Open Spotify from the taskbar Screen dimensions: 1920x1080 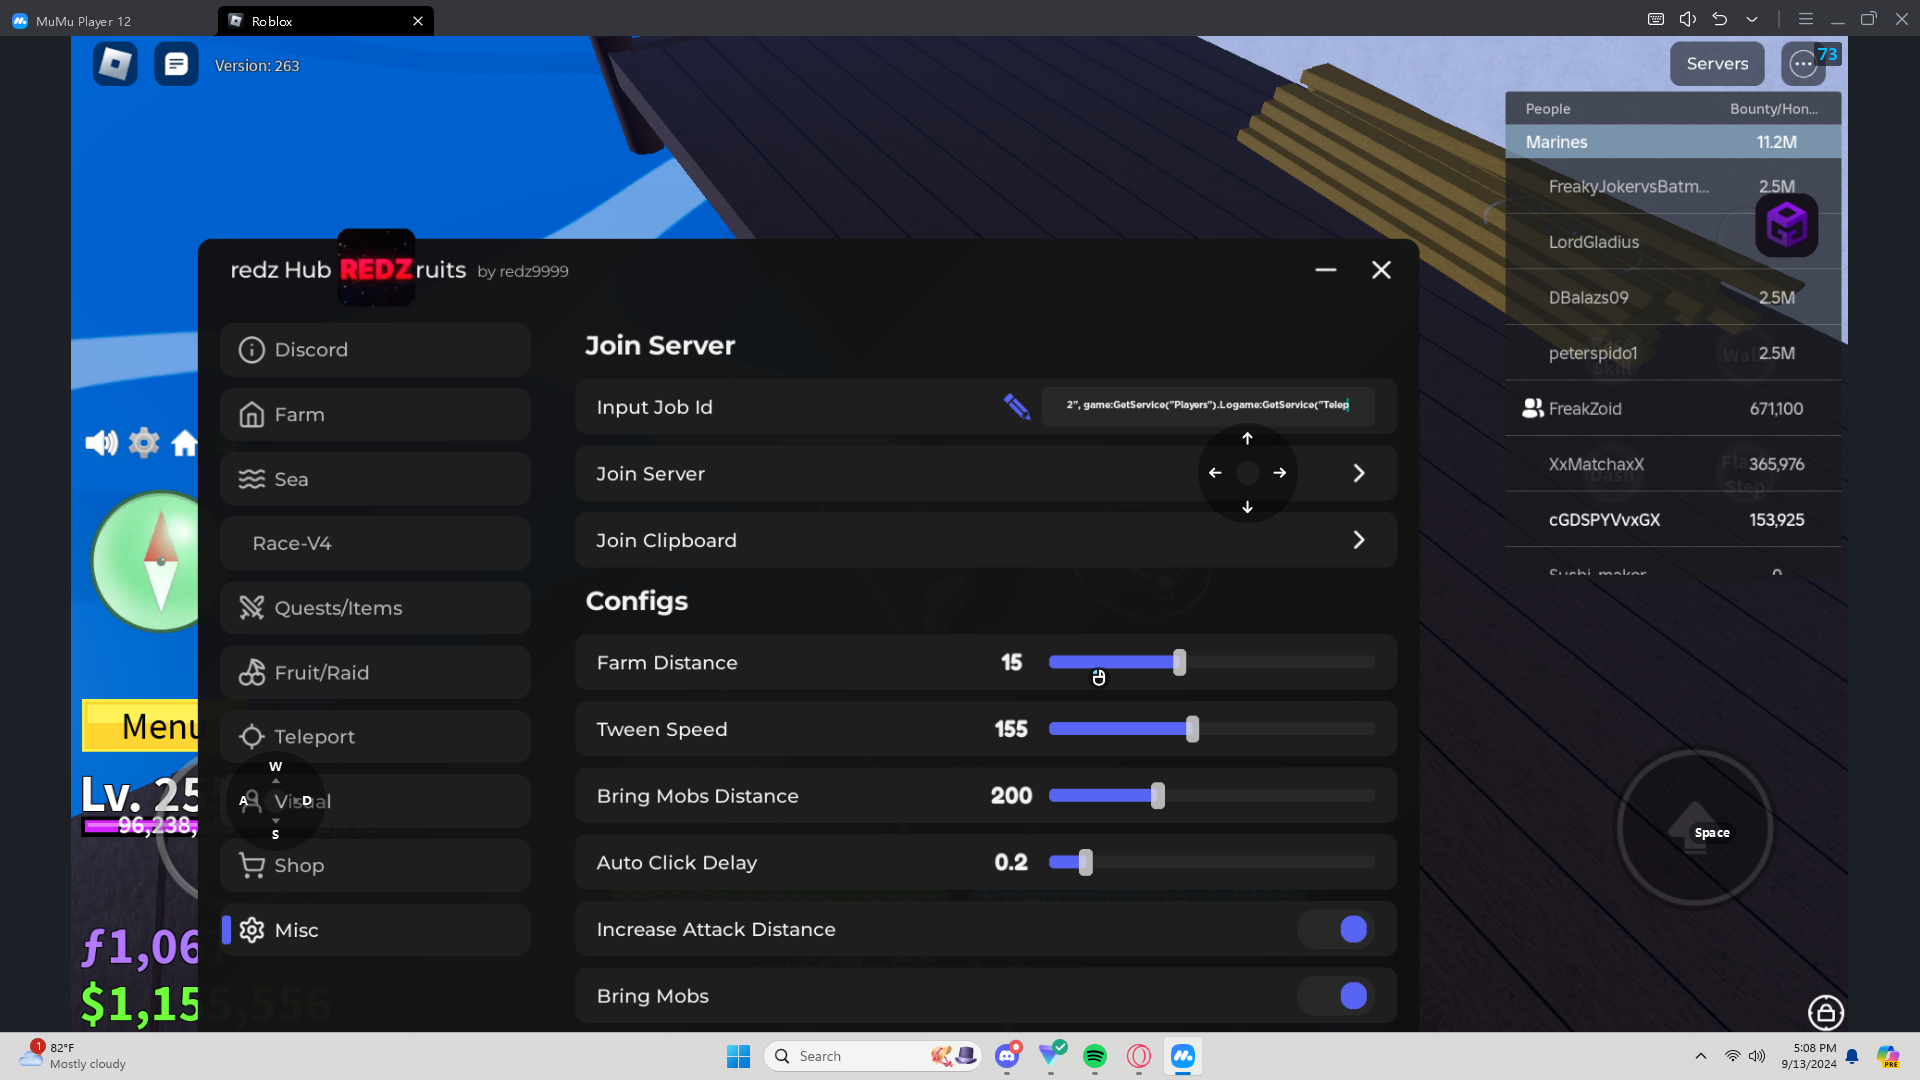tap(1095, 1056)
